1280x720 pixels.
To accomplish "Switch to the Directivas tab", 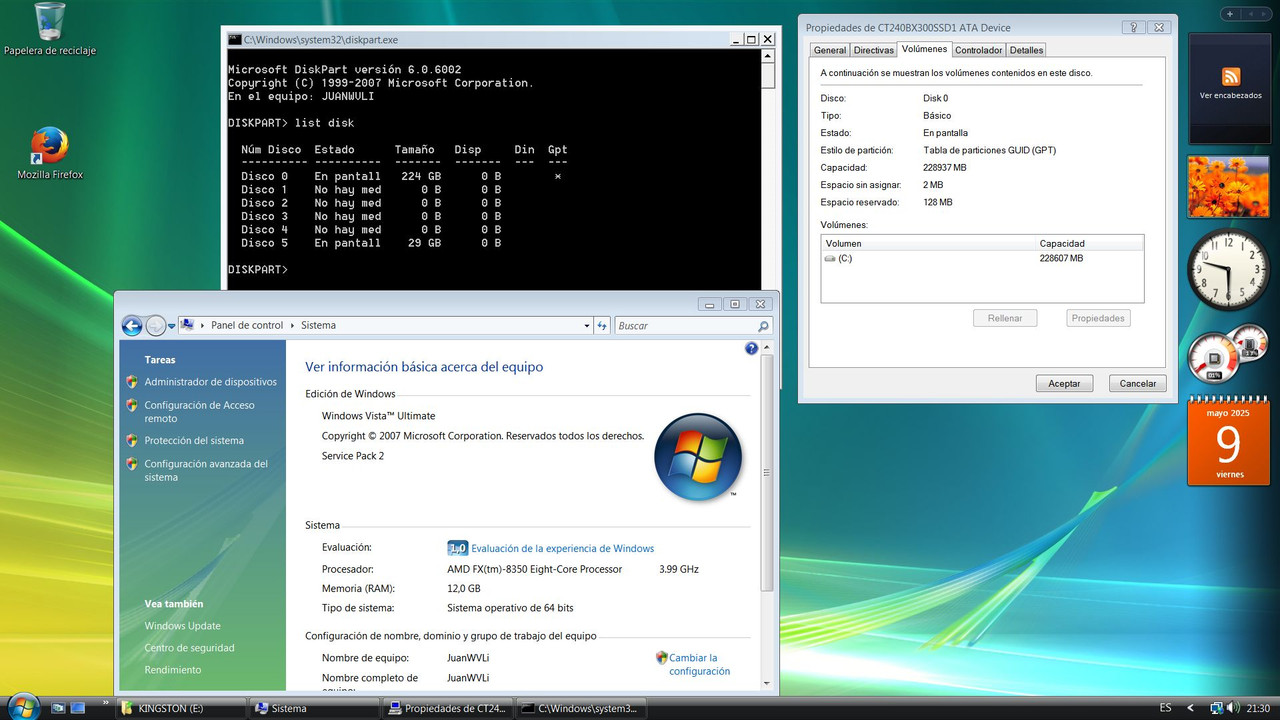I will click(874, 50).
